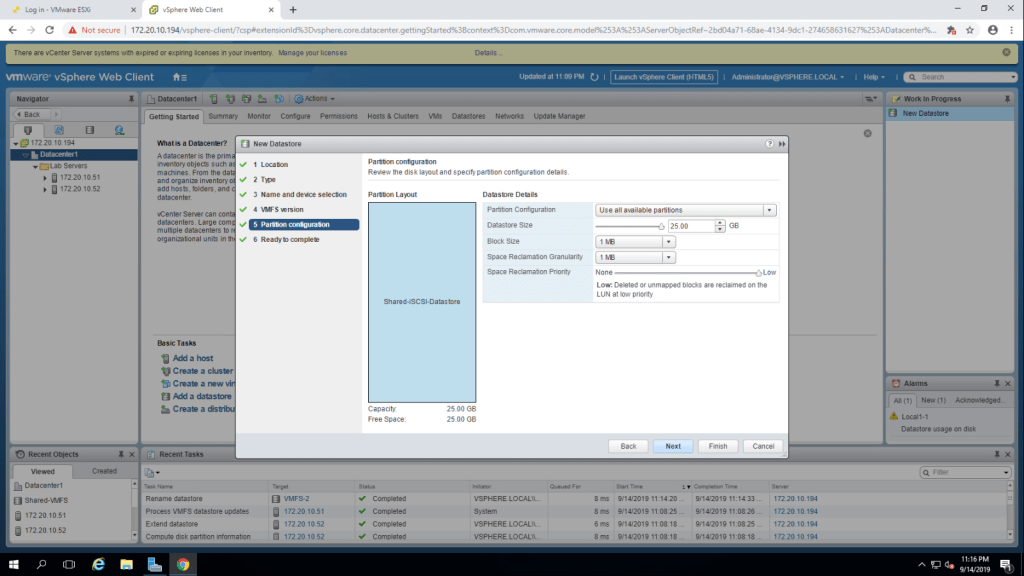The height and width of the screenshot is (576, 1024).
Task: Select the Hosts and Clusters navigator icon
Action: pyautogui.click(x=28, y=130)
